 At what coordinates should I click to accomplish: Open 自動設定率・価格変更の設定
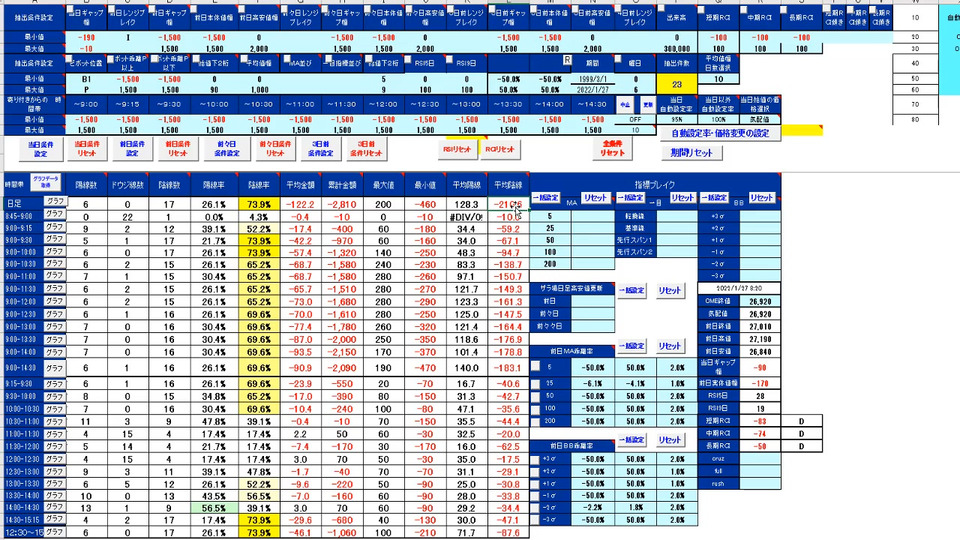[x=720, y=133]
